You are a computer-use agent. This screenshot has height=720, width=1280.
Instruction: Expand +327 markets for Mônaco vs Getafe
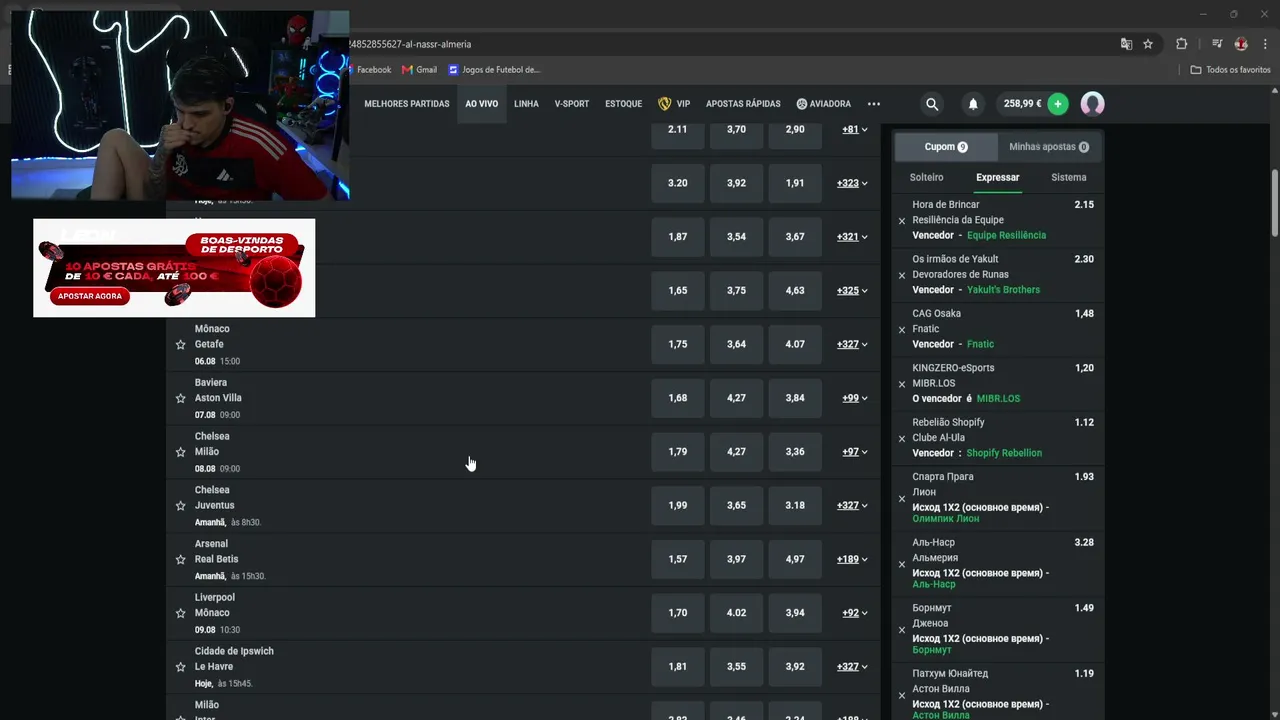[x=852, y=344]
